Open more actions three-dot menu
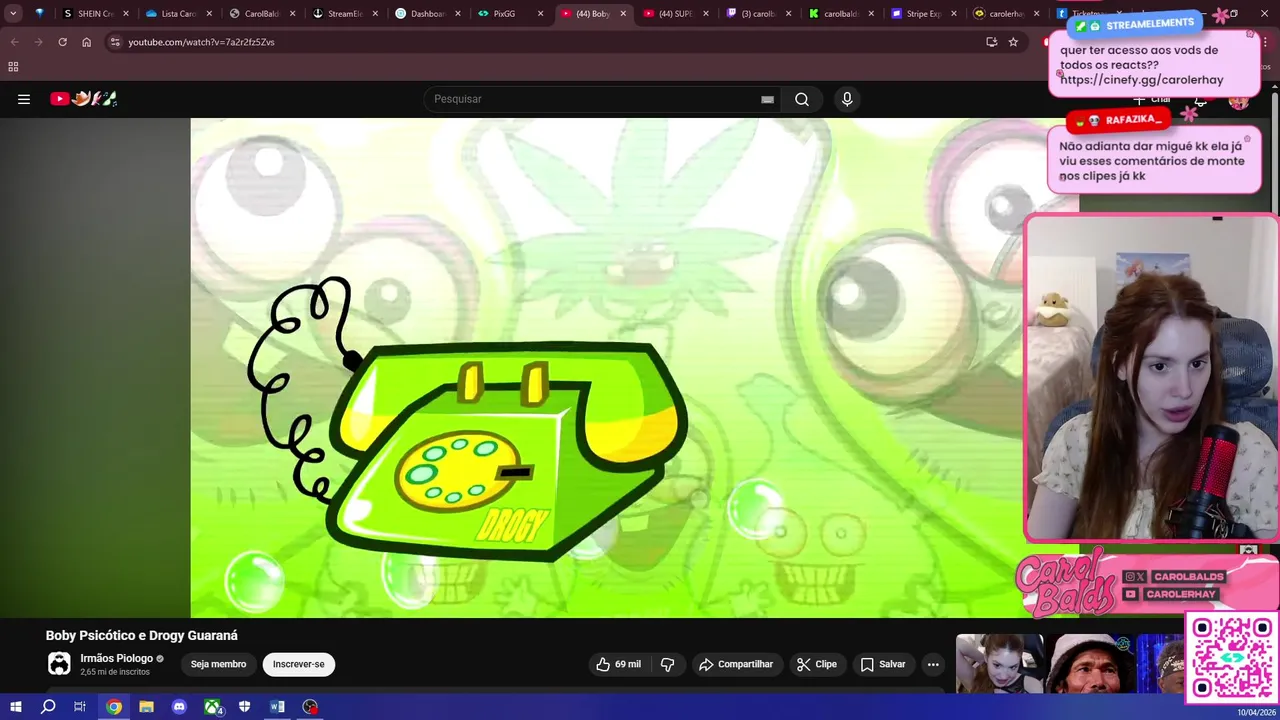The image size is (1280, 720). point(933,664)
